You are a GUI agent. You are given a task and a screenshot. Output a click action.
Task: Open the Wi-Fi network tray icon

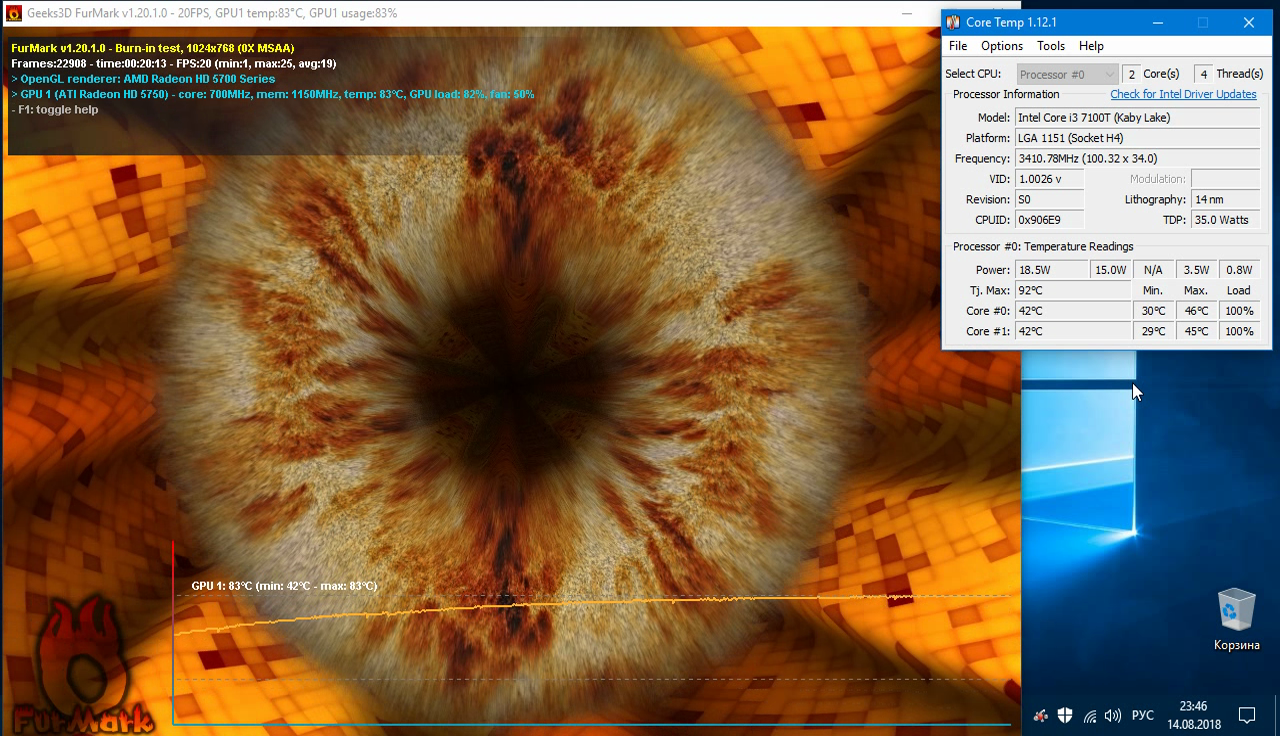click(x=1090, y=715)
